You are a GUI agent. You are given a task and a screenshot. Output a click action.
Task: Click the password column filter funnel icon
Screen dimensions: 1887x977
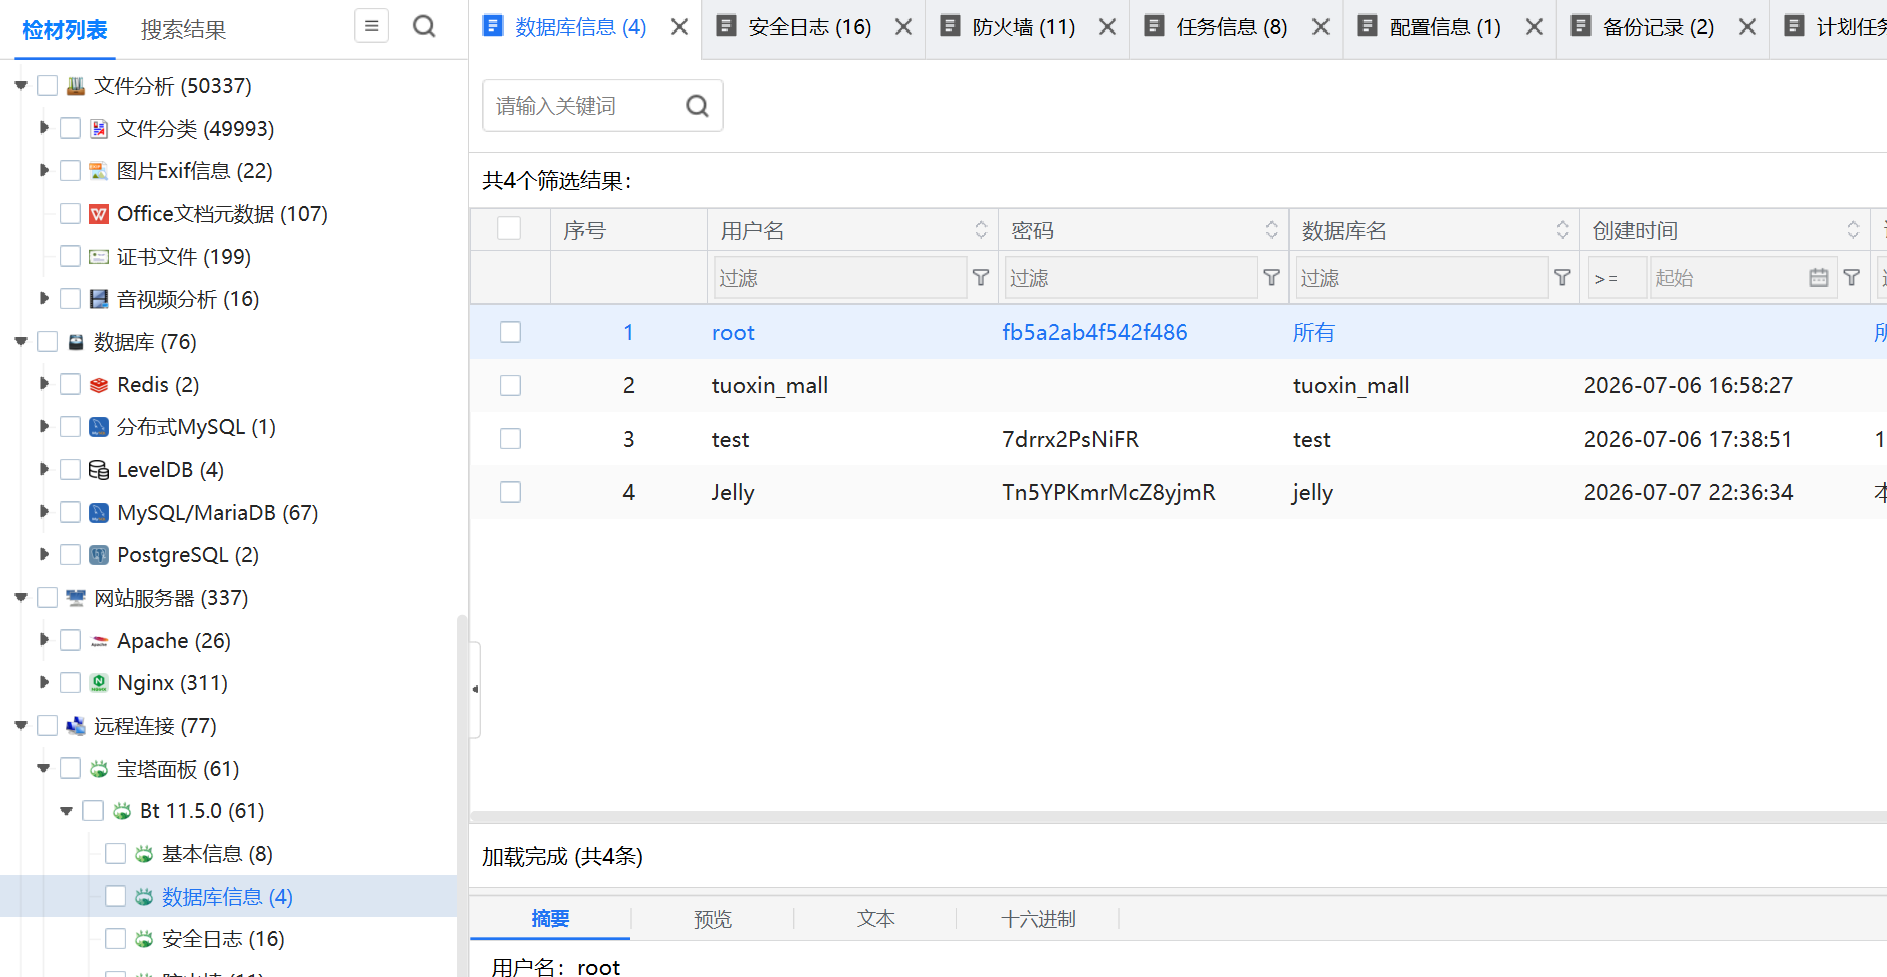pos(1271,277)
